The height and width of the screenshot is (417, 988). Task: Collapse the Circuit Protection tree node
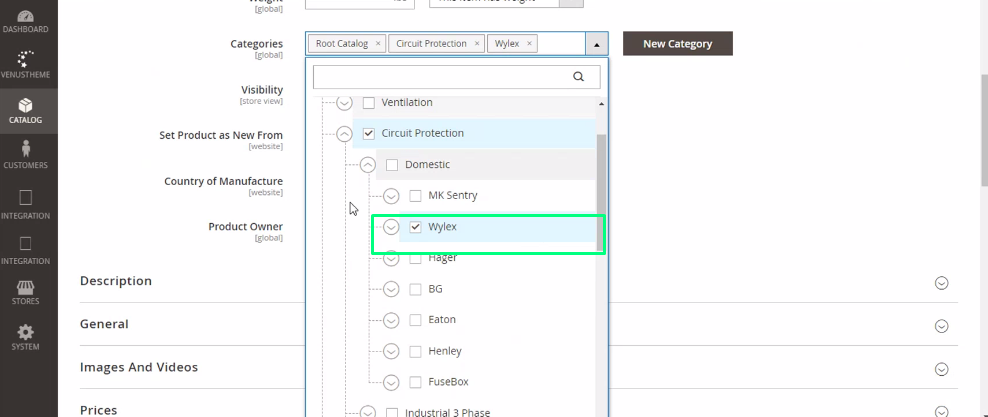pyautogui.click(x=344, y=134)
